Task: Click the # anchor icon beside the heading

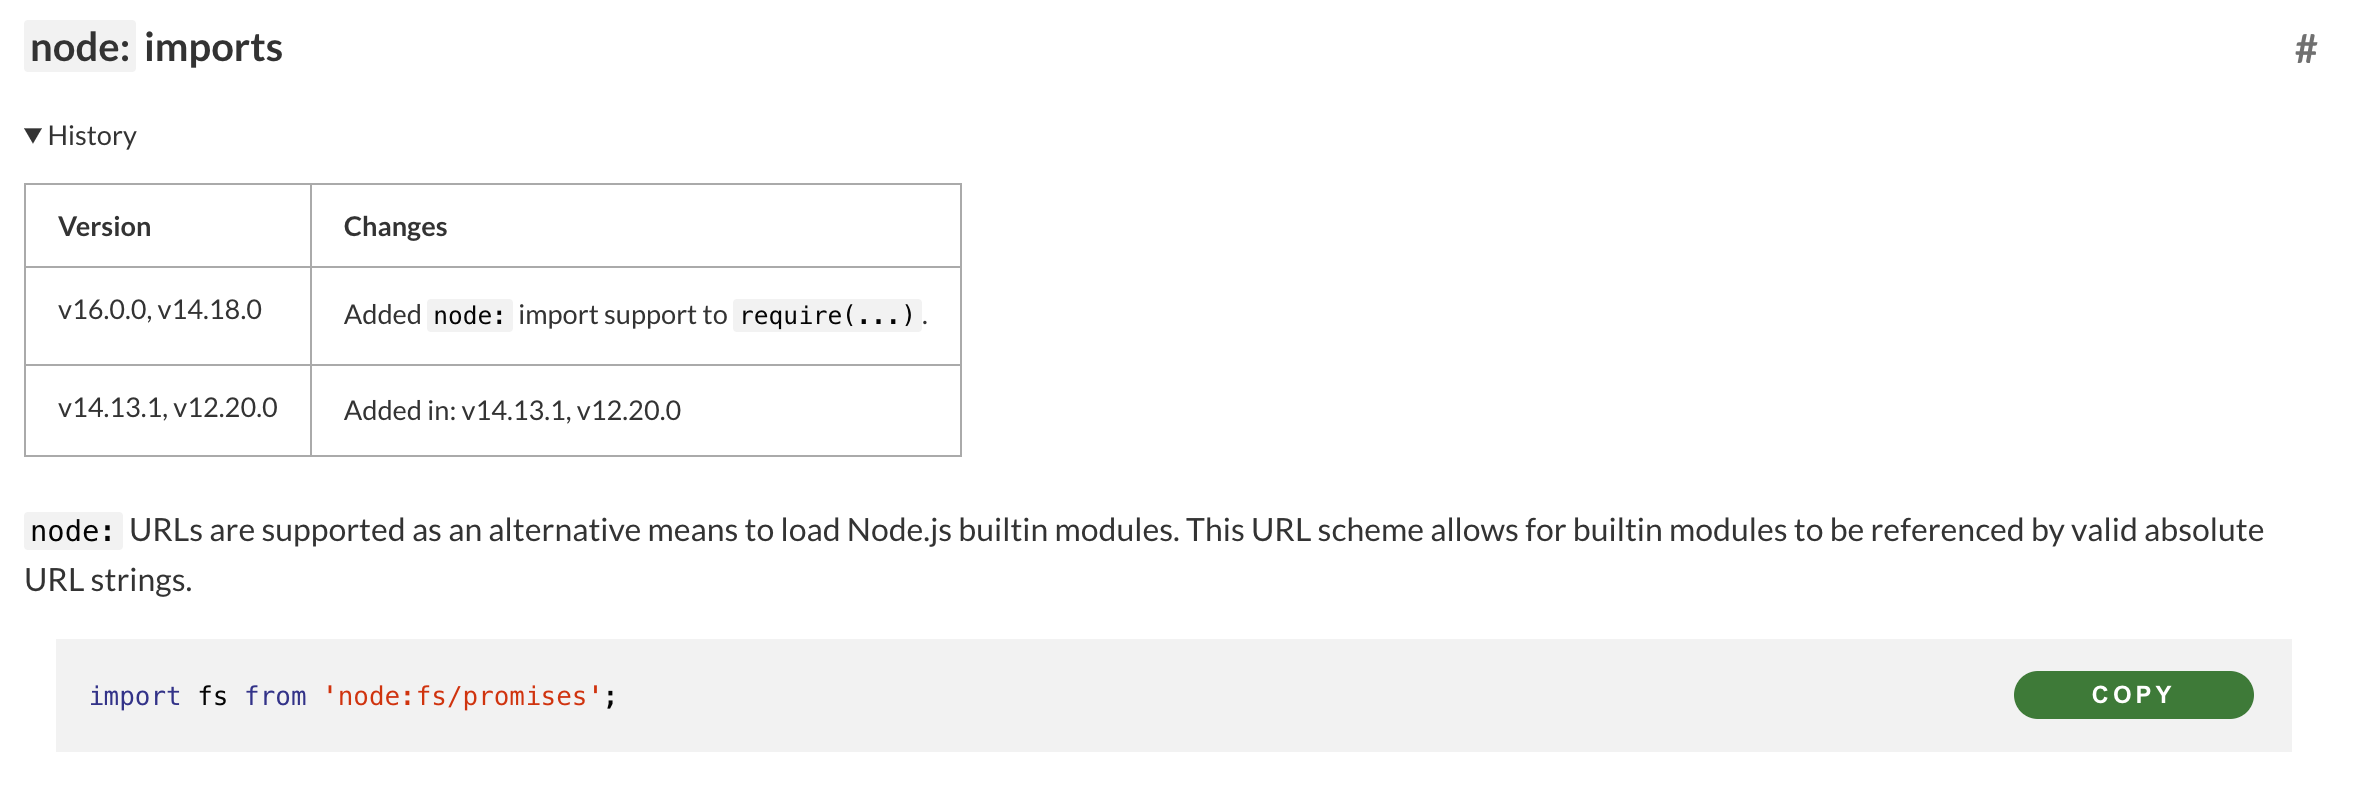Action: [2306, 47]
